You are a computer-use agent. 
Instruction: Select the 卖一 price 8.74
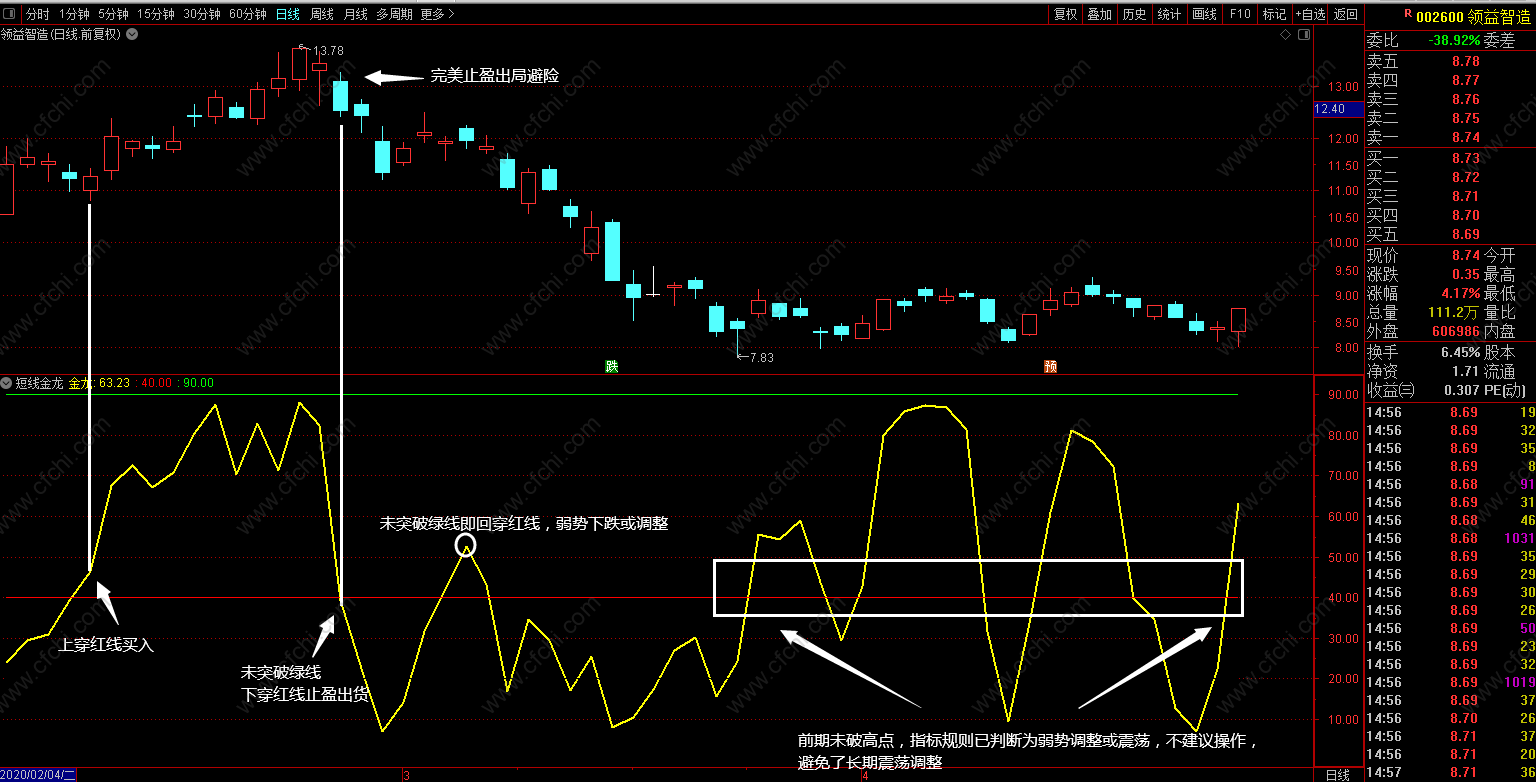1465,137
